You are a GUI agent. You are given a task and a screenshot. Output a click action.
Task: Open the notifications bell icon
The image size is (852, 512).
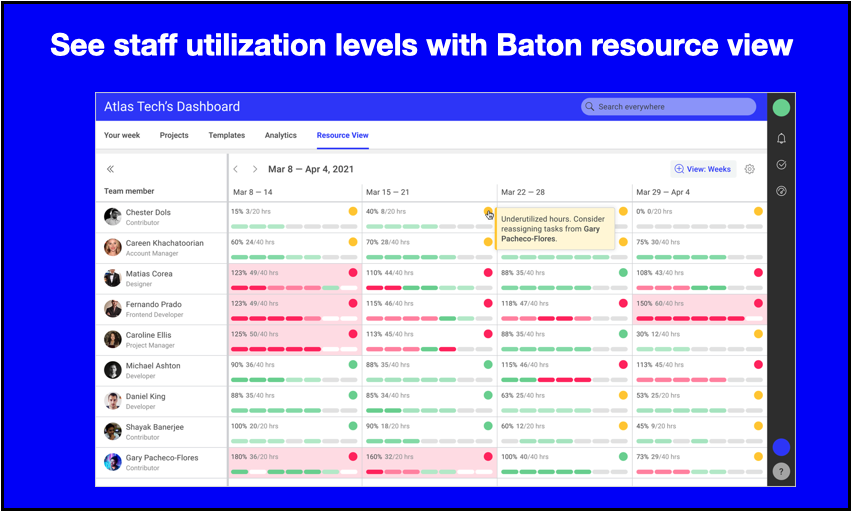tap(781, 139)
